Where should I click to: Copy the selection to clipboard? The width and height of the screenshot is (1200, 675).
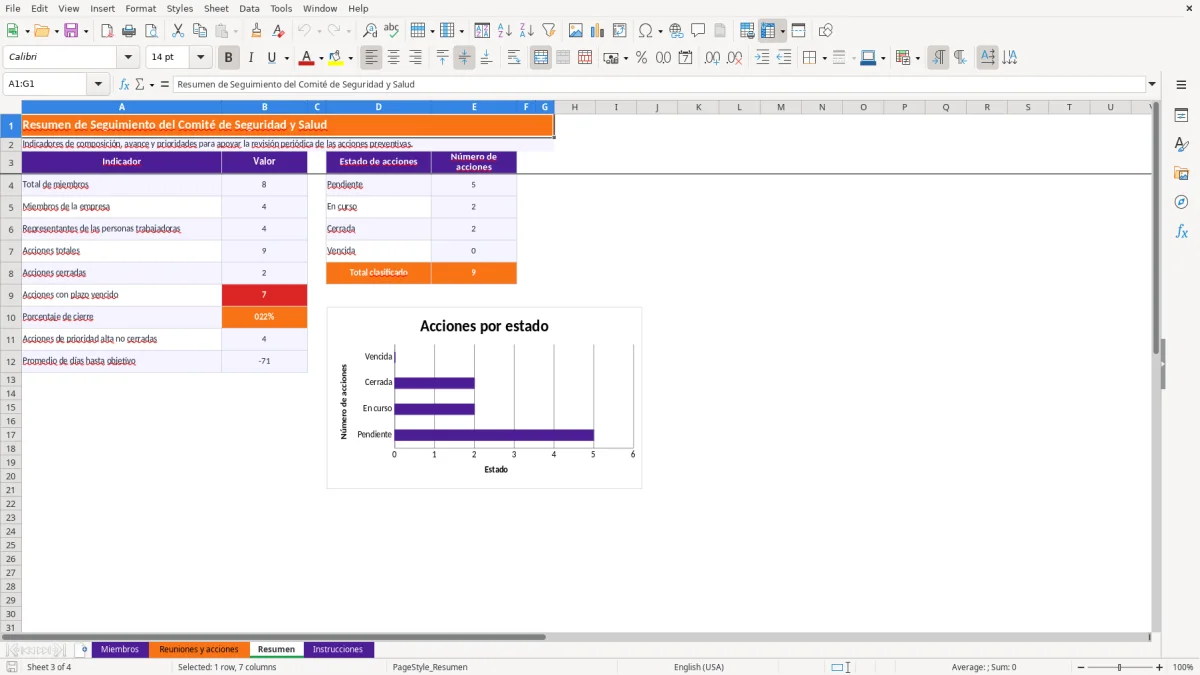tap(200, 31)
